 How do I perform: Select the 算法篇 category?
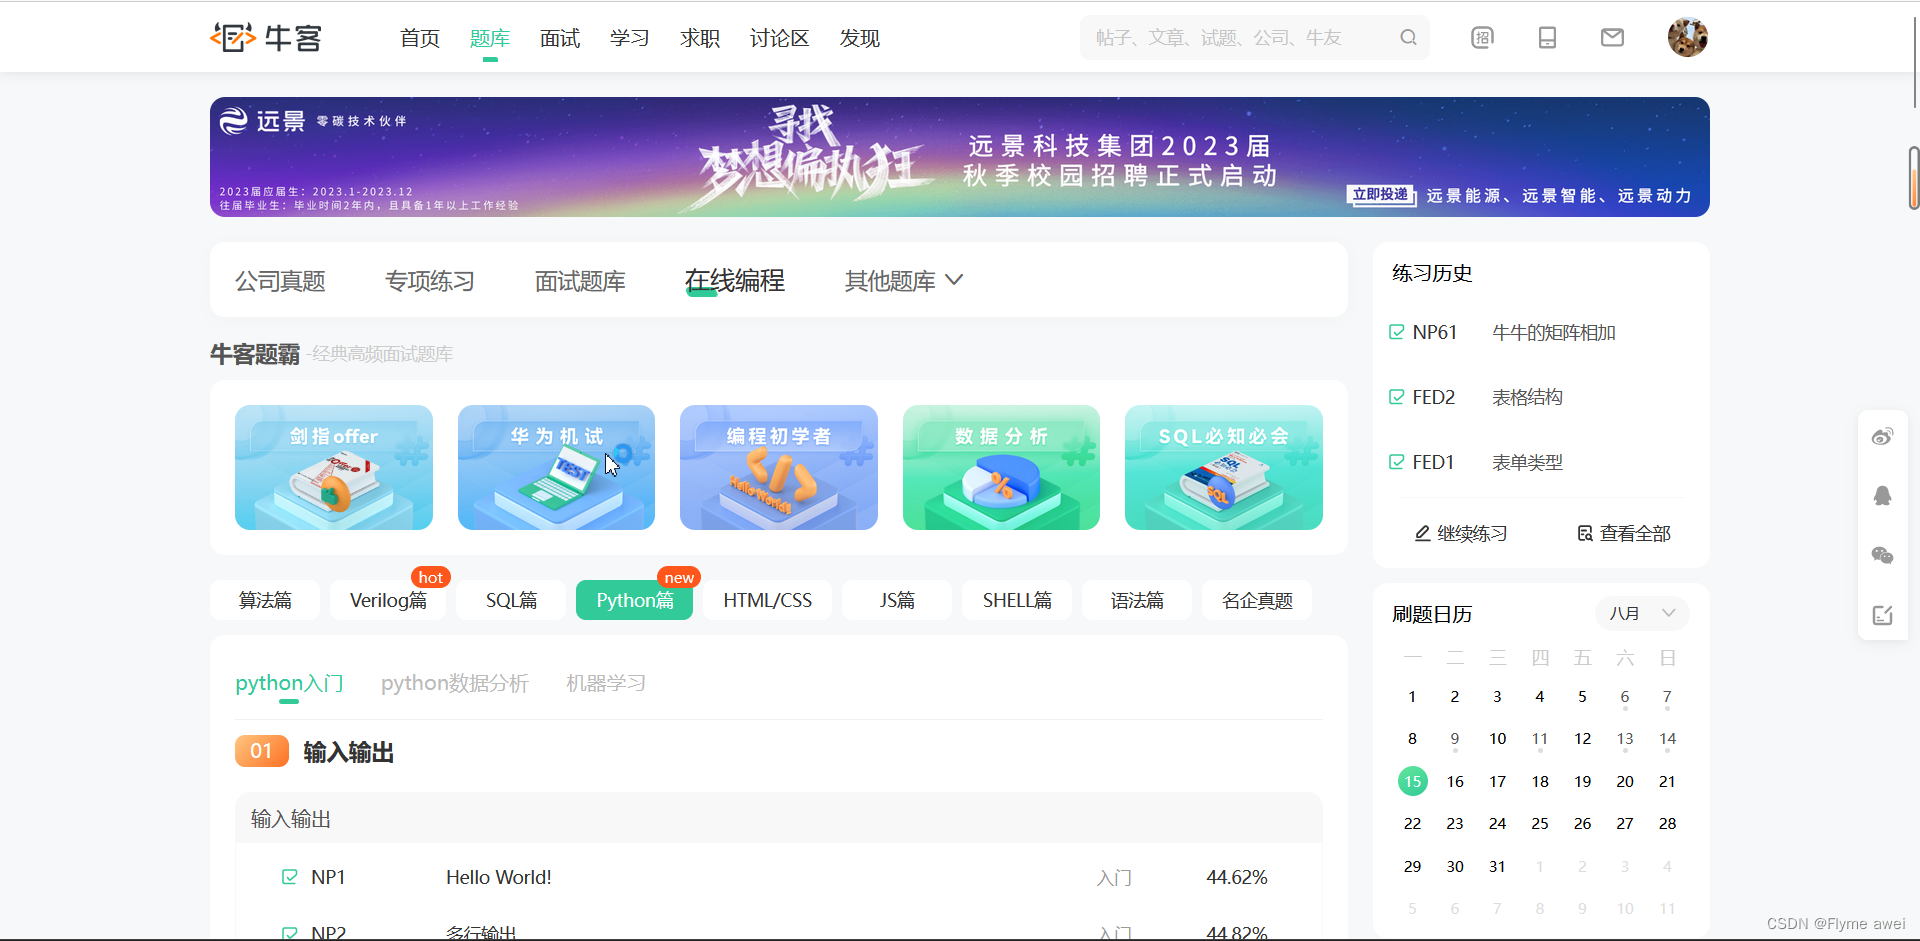pyautogui.click(x=265, y=600)
